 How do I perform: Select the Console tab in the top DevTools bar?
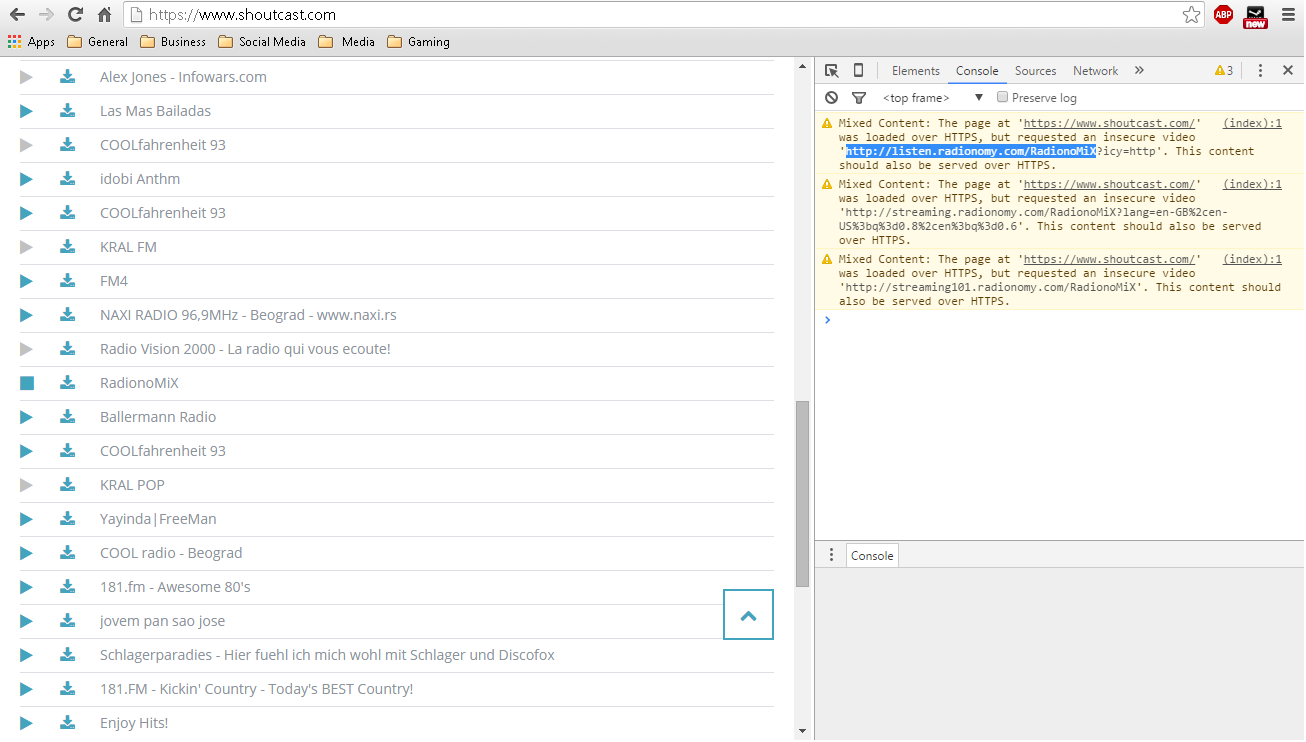(x=977, y=71)
